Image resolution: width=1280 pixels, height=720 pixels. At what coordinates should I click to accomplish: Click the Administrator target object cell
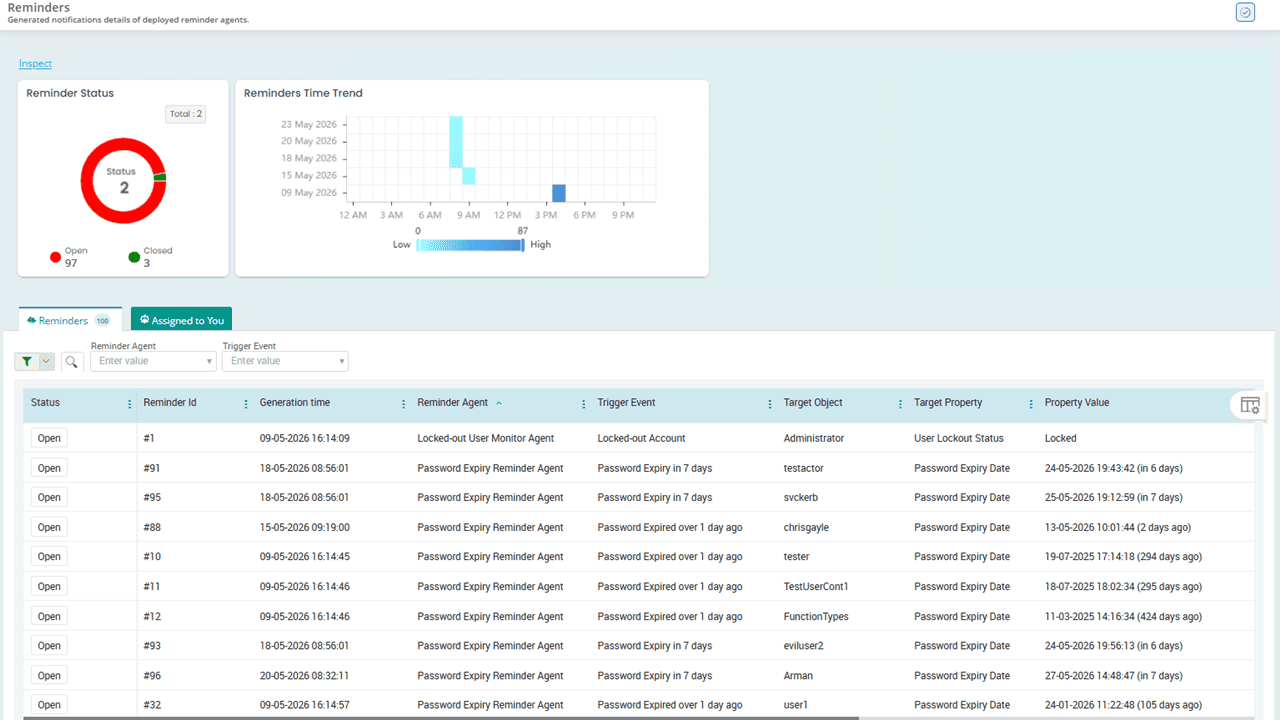point(814,438)
